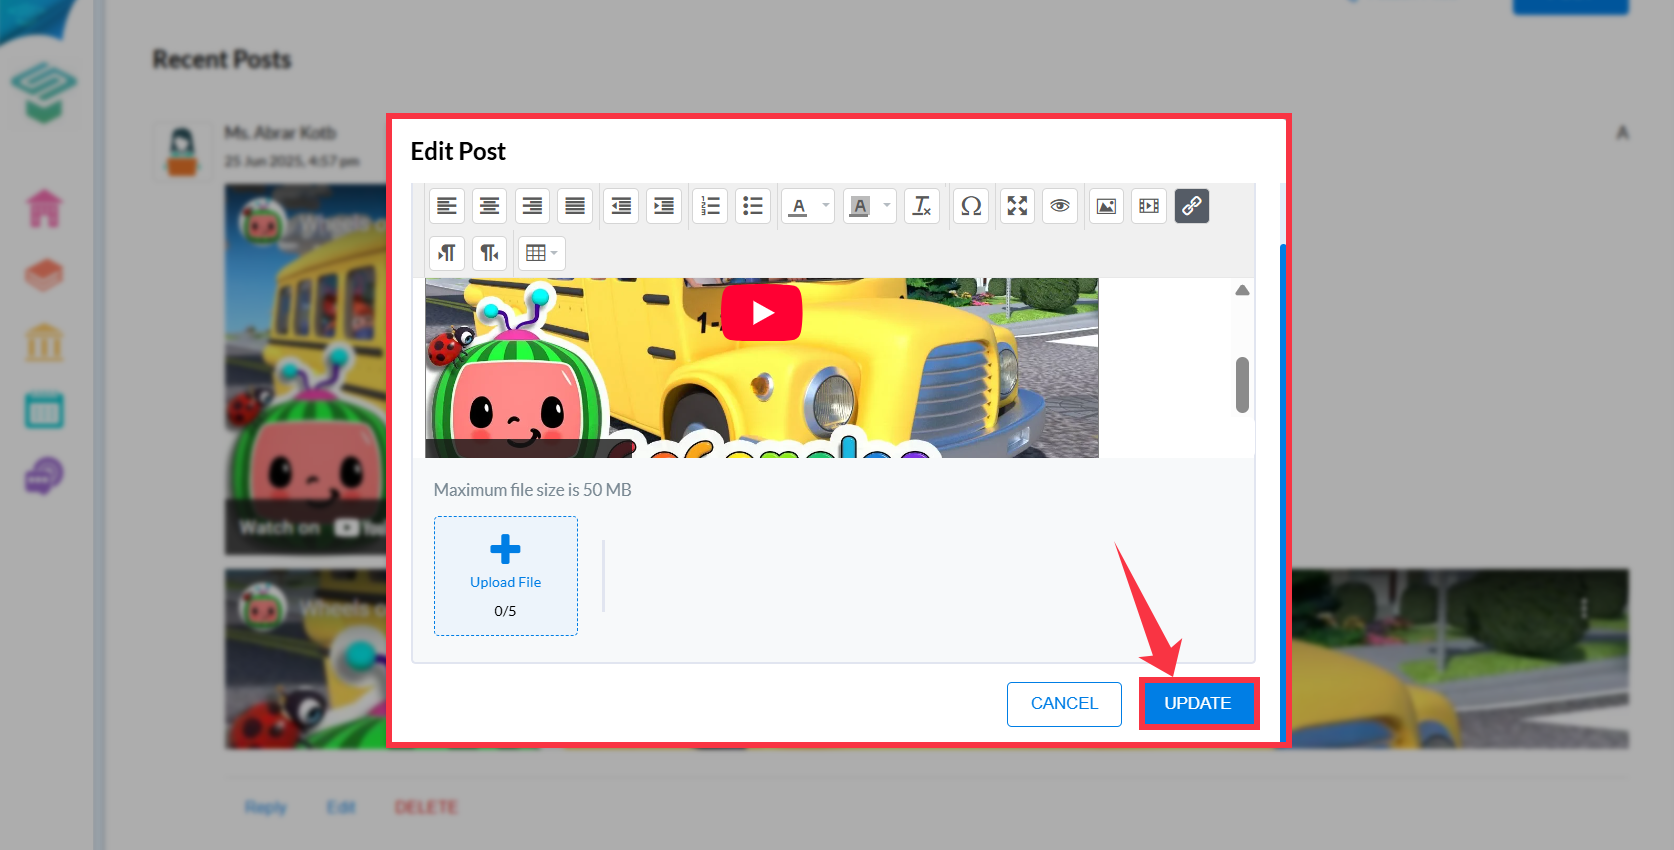Click the Edit link under the post
This screenshot has width=1674, height=850.
pos(341,807)
